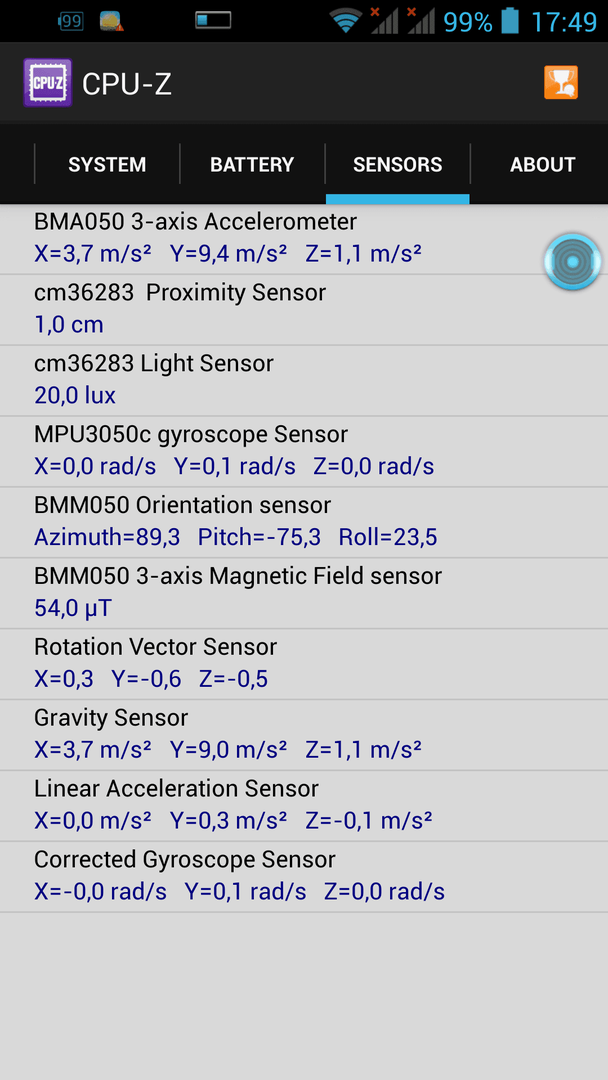Tap the battery icon in status bar
608x1080 pixels.
510,21
